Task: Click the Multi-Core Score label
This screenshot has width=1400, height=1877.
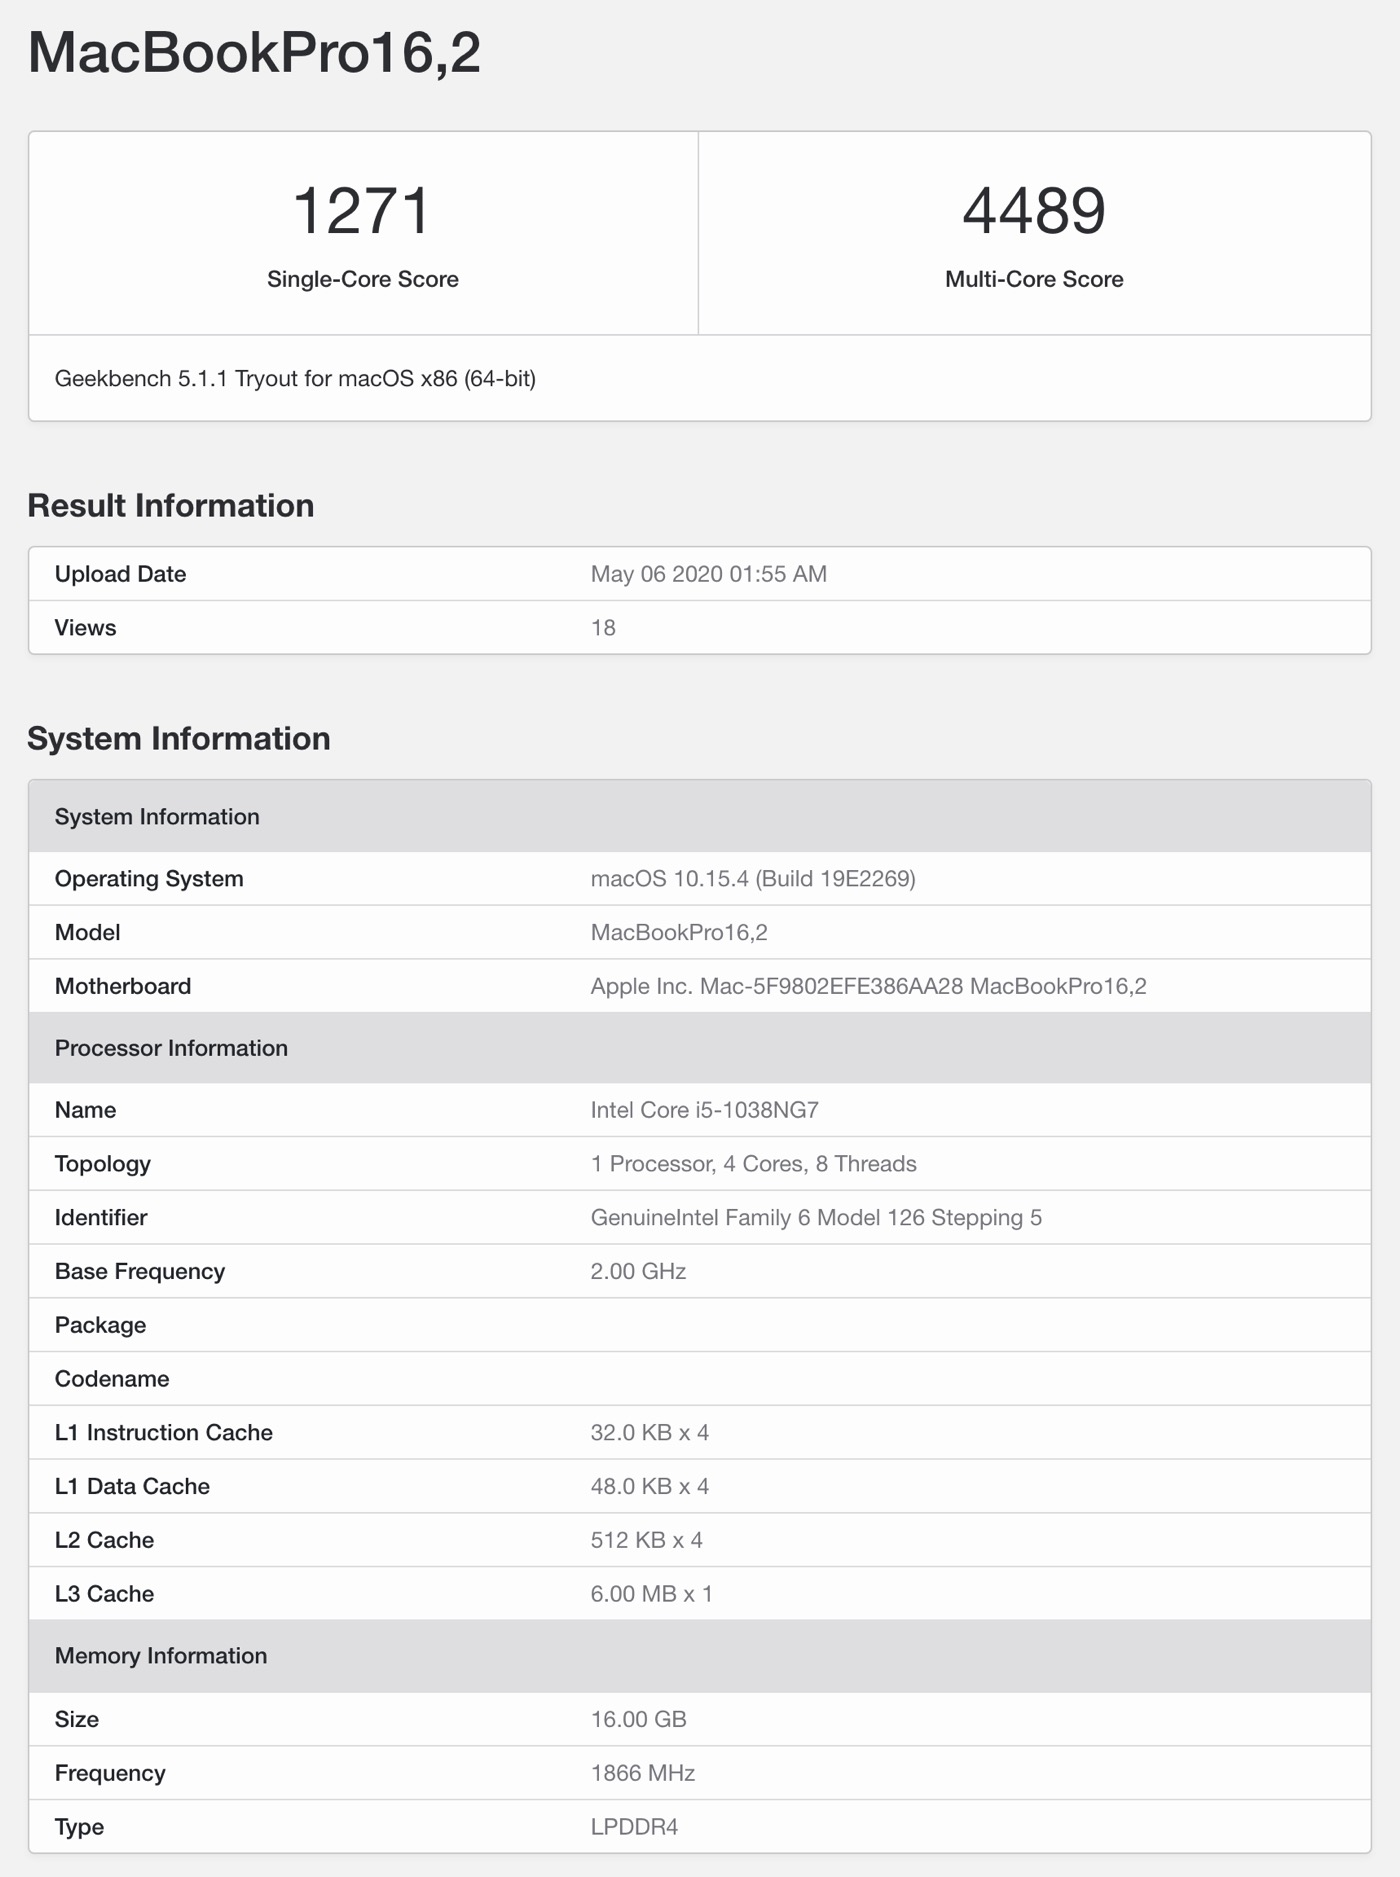Action: click(1034, 279)
